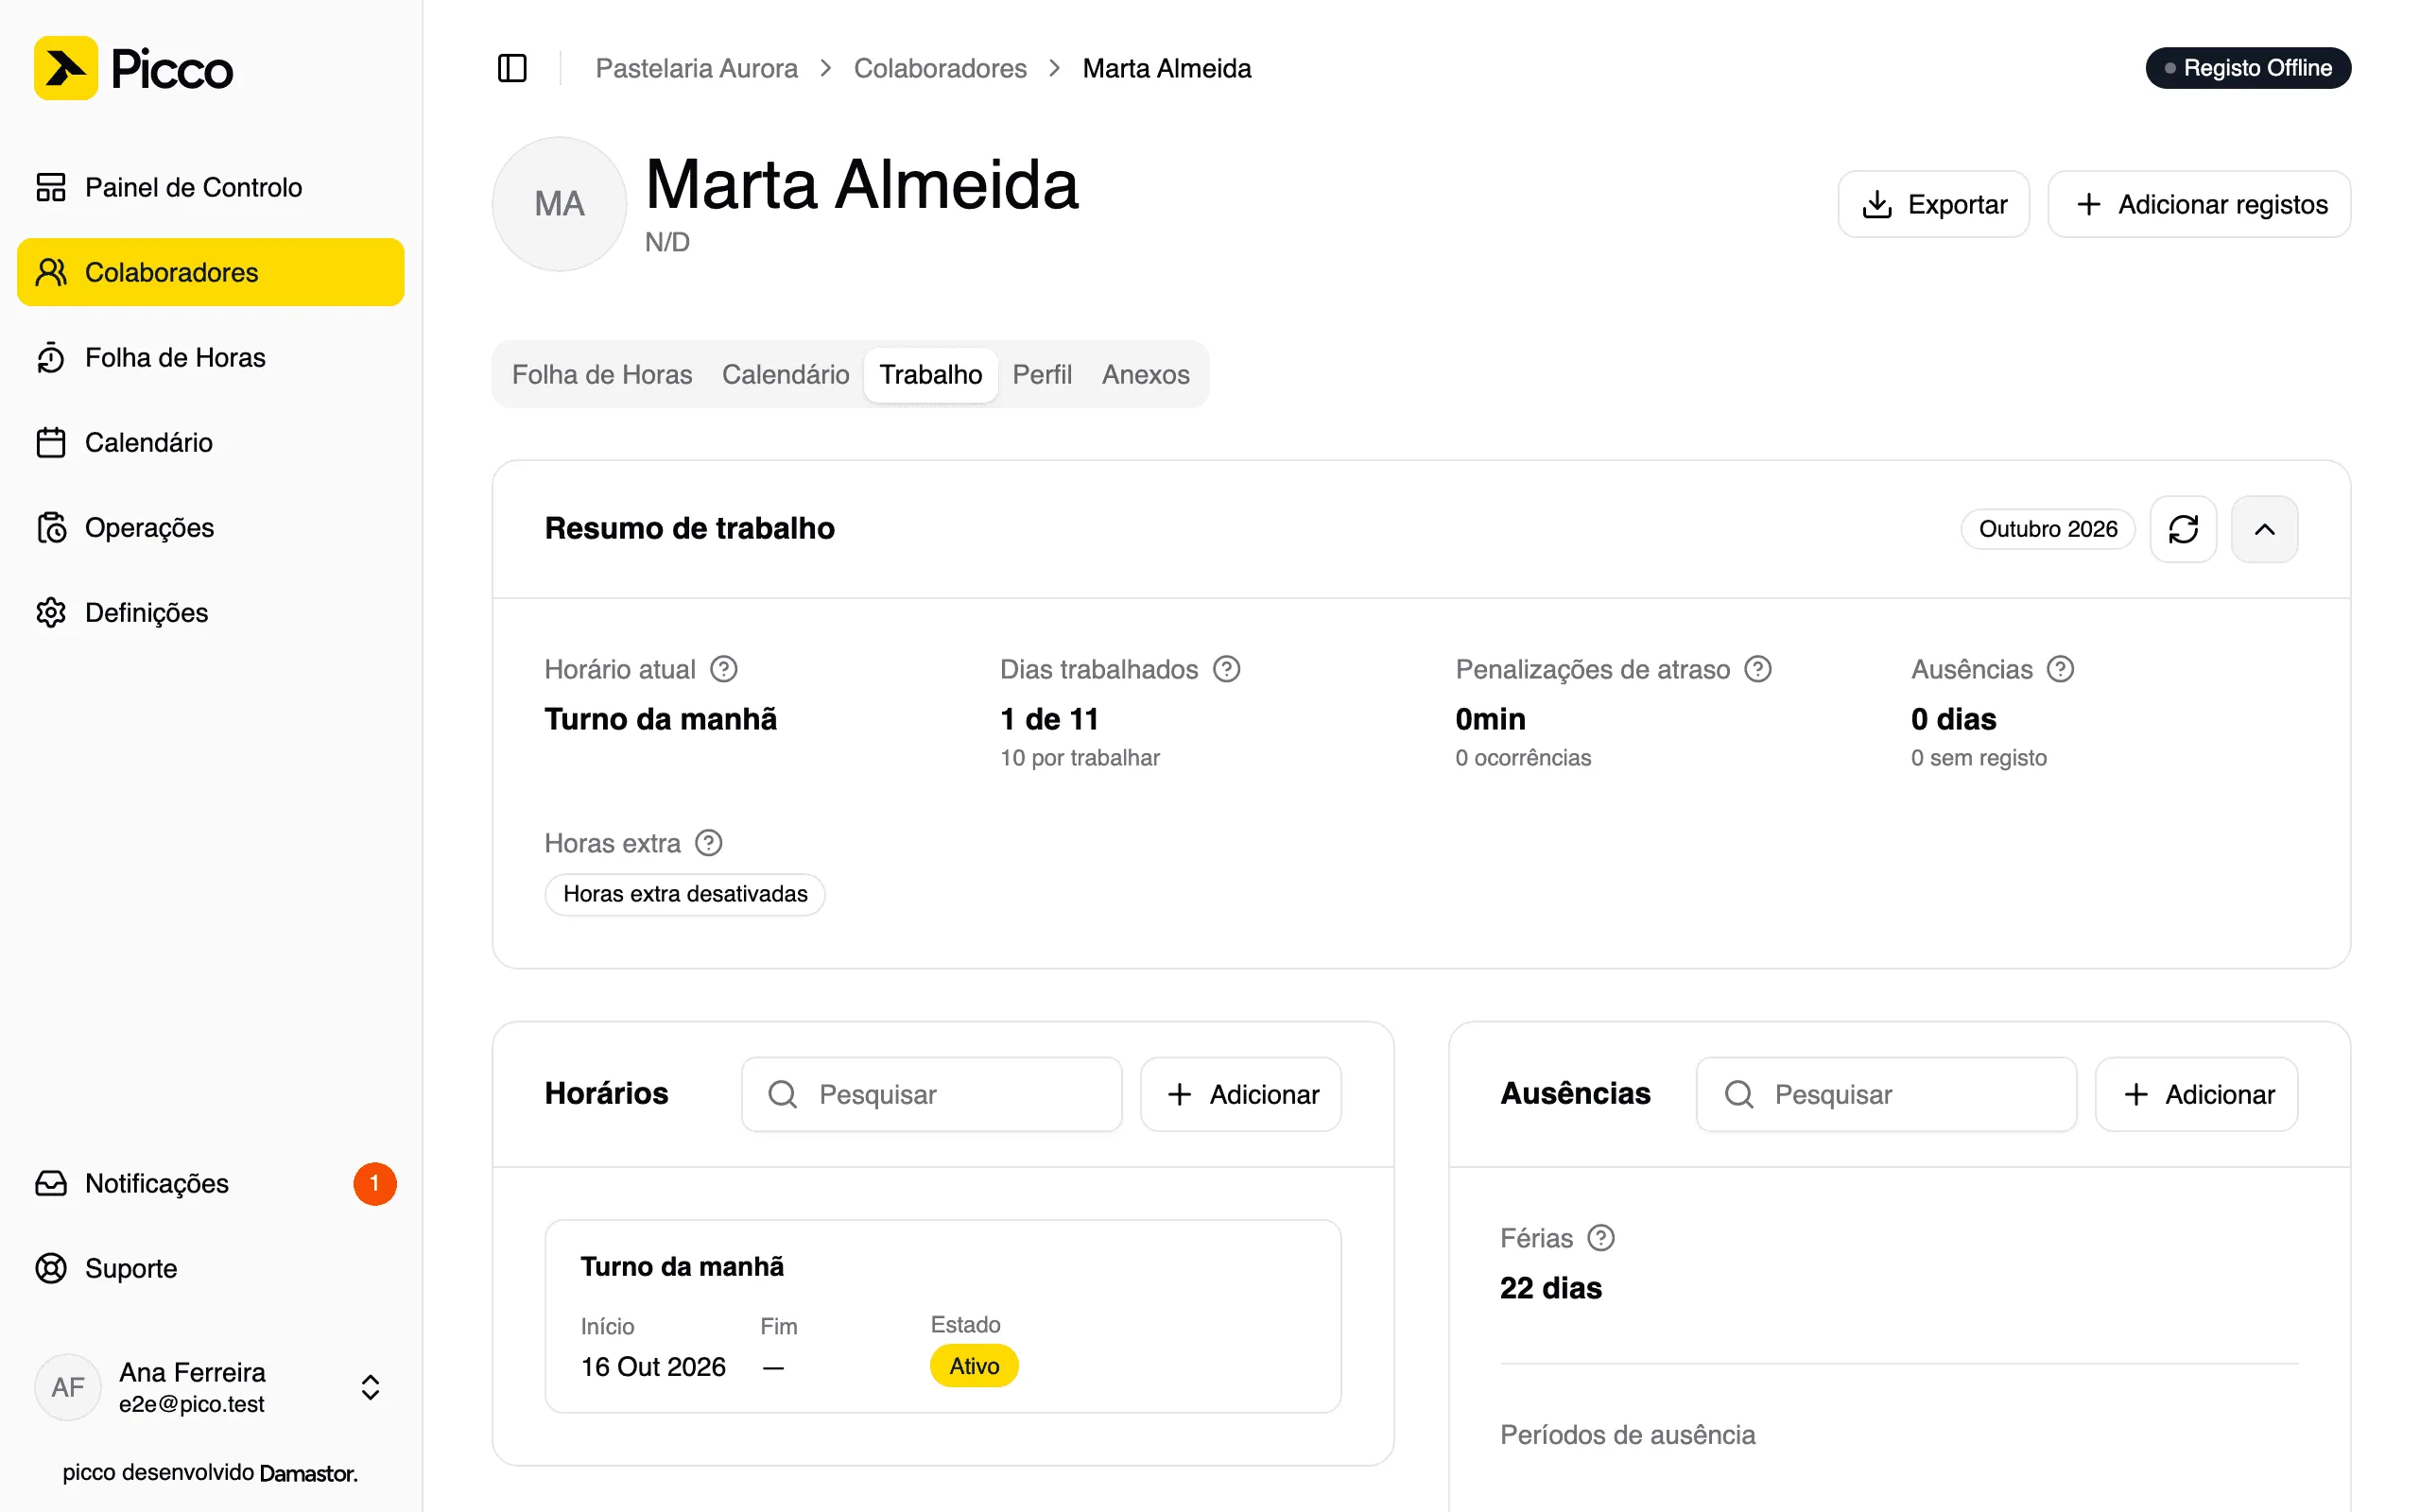Viewport: 2420px width, 1512px height.
Task: Show help for Ausências in summary
Action: [x=2060, y=669]
